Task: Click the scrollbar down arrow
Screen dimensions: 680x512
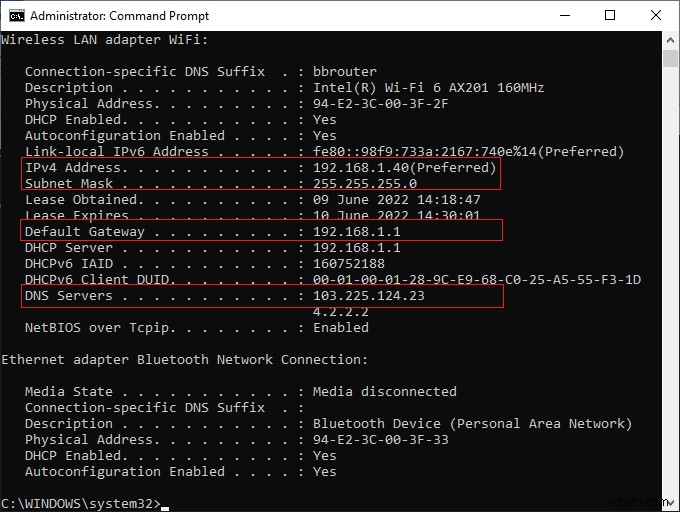Action: [671, 503]
